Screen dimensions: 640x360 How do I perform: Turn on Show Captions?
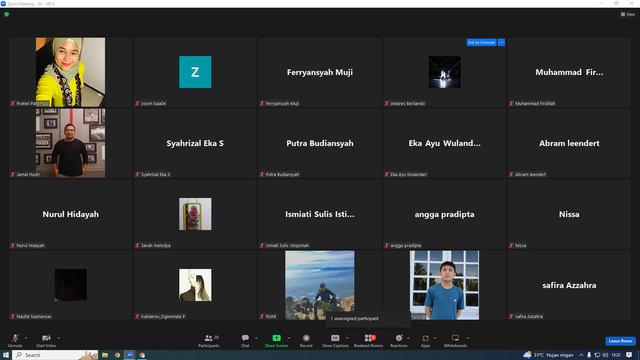335,340
